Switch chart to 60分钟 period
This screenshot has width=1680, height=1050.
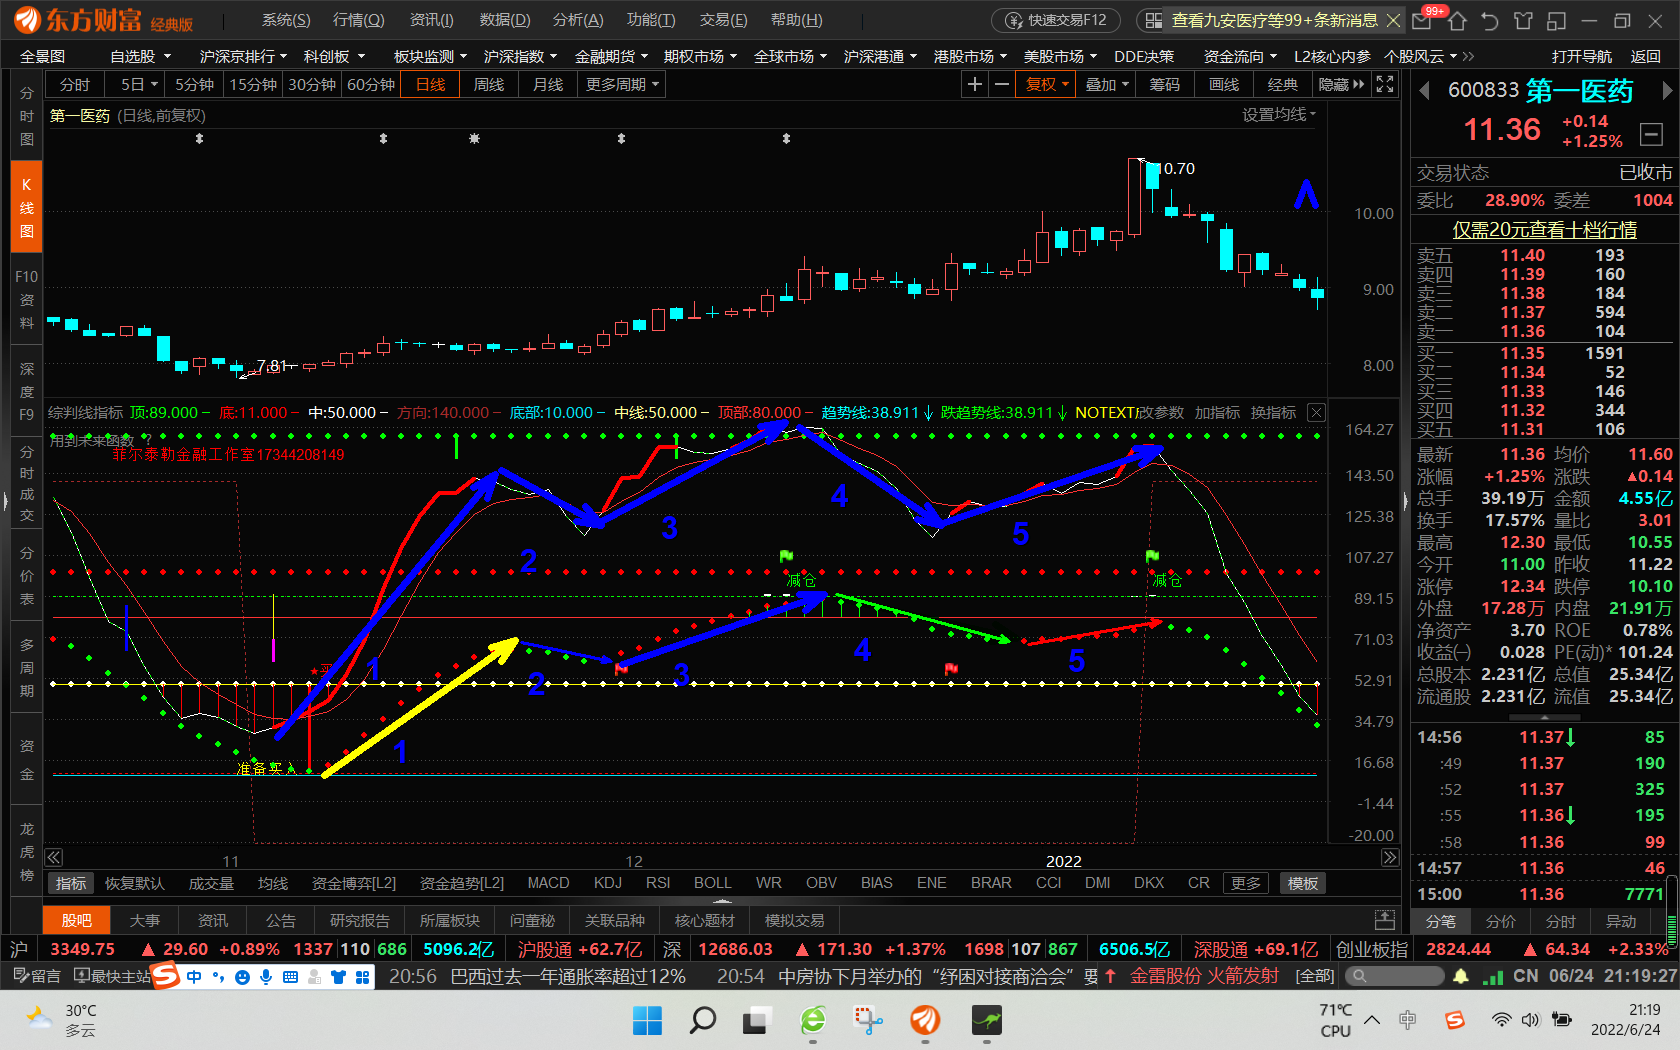click(371, 85)
